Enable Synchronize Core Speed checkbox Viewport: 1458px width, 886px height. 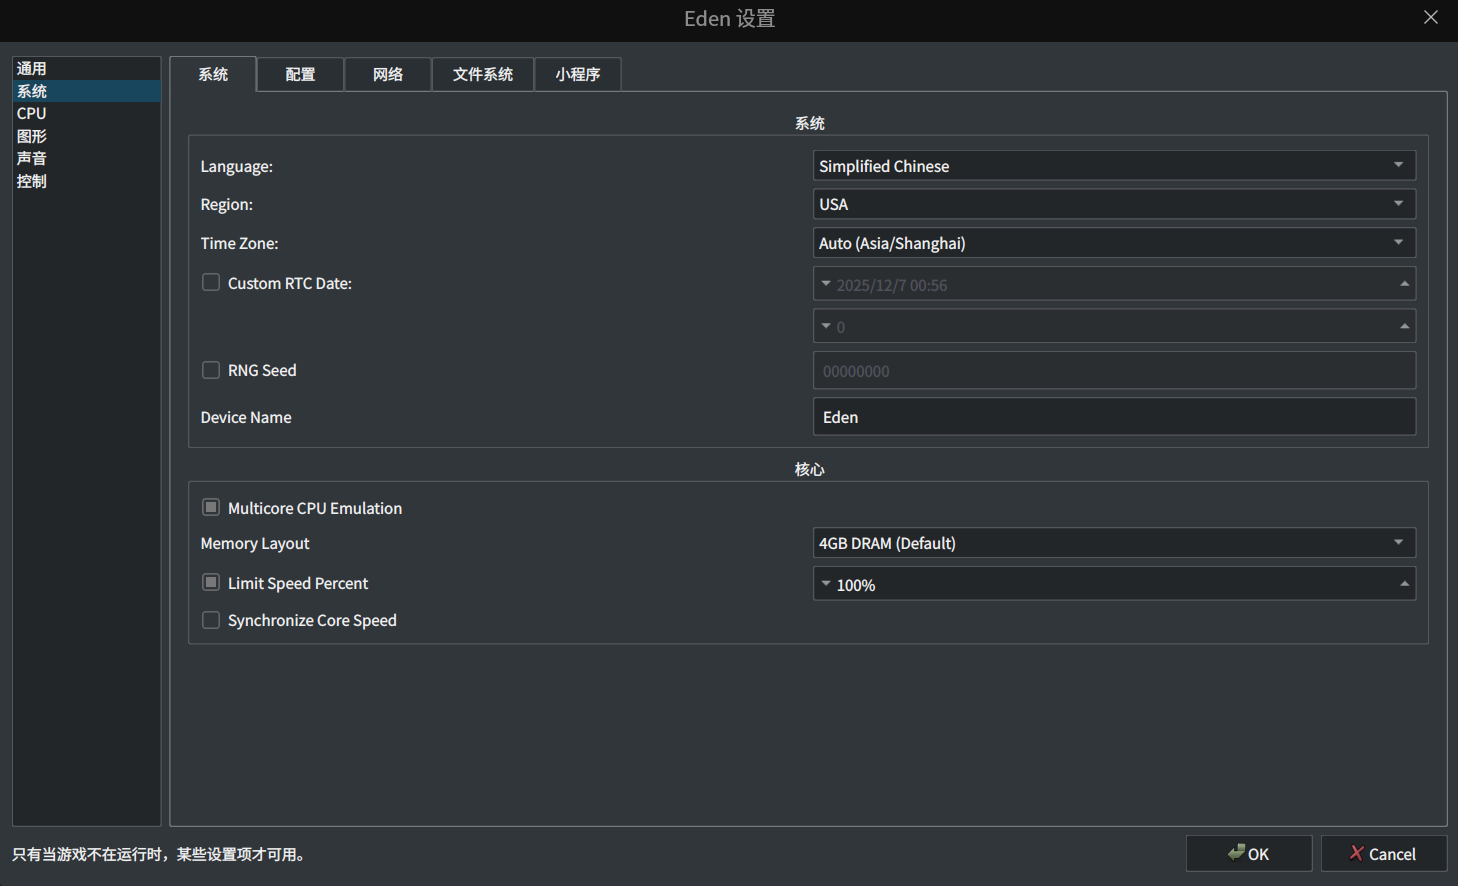211,620
